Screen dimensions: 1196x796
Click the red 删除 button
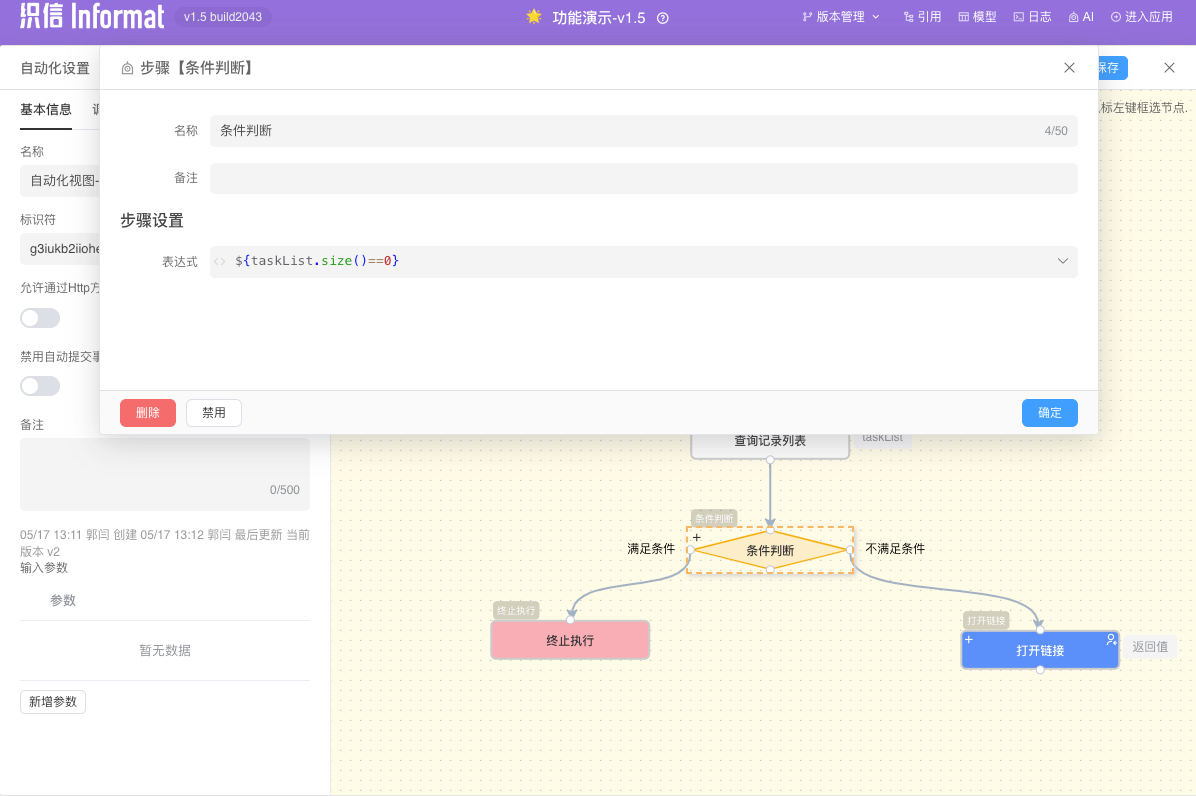pyautogui.click(x=148, y=413)
